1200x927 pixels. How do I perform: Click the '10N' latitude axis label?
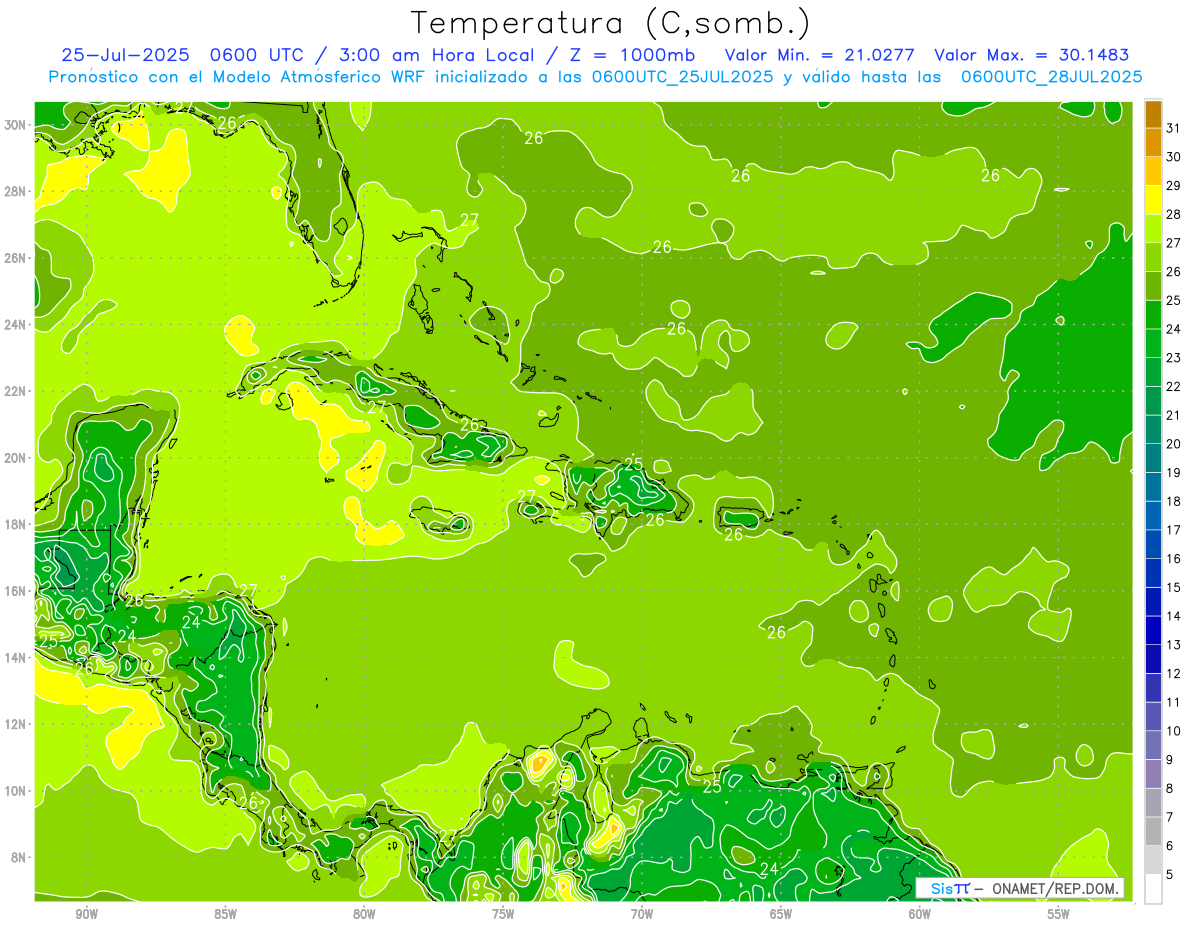pyautogui.click(x=16, y=791)
